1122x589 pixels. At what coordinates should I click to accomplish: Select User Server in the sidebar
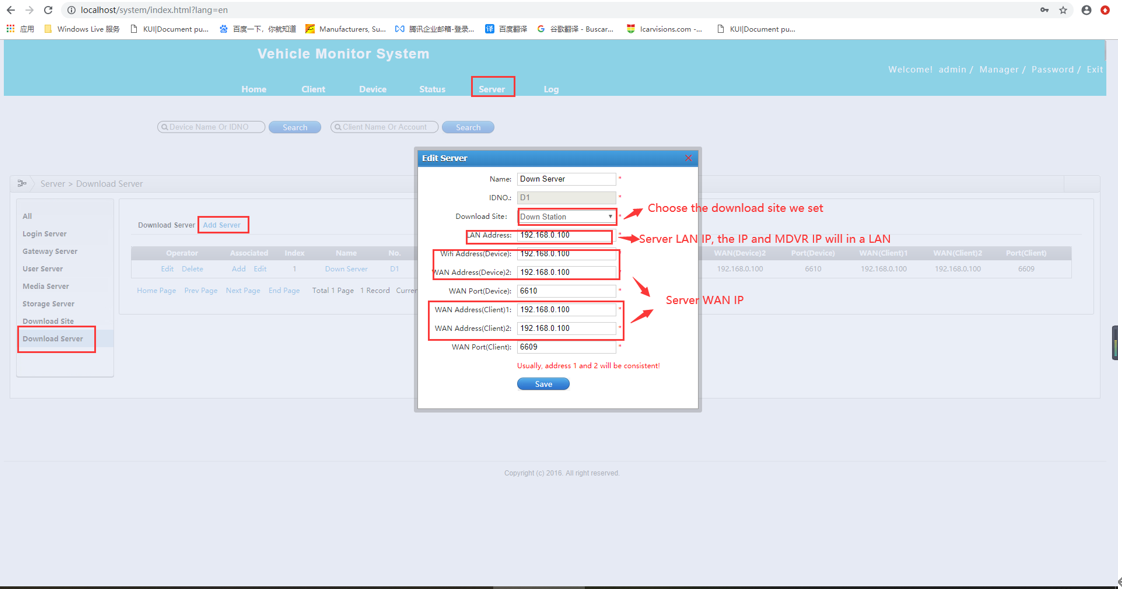tap(42, 269)
